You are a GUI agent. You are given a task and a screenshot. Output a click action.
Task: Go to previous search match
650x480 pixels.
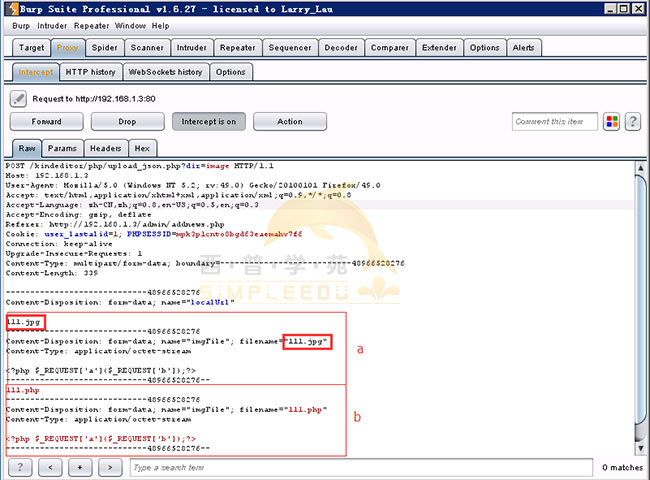50,468
